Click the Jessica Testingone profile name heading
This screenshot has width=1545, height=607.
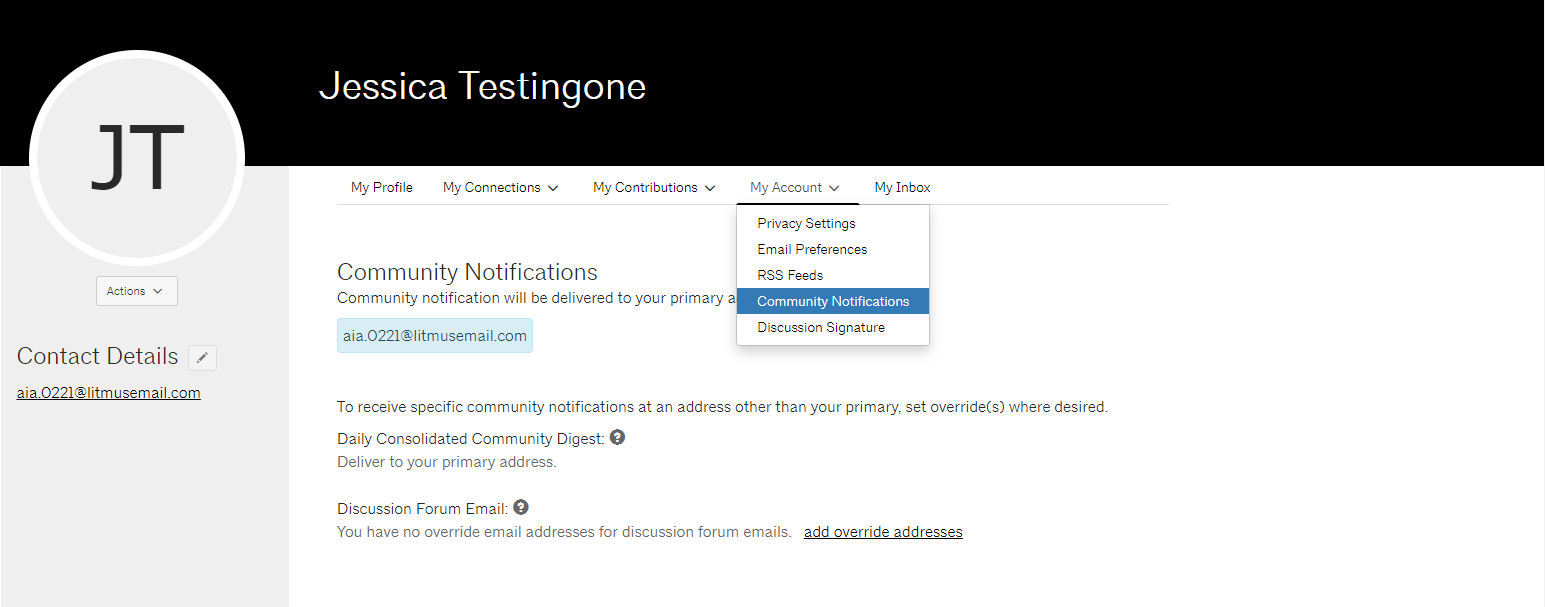(x=482, y=87)
